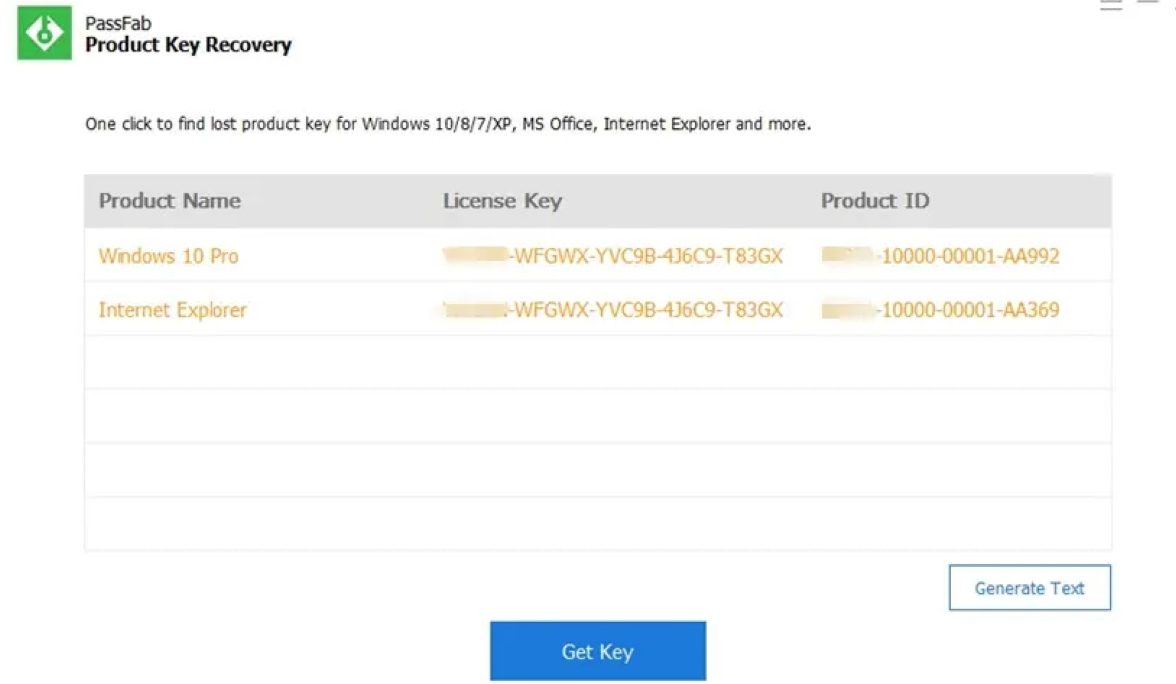Click the PassFab green key logo

45,33
